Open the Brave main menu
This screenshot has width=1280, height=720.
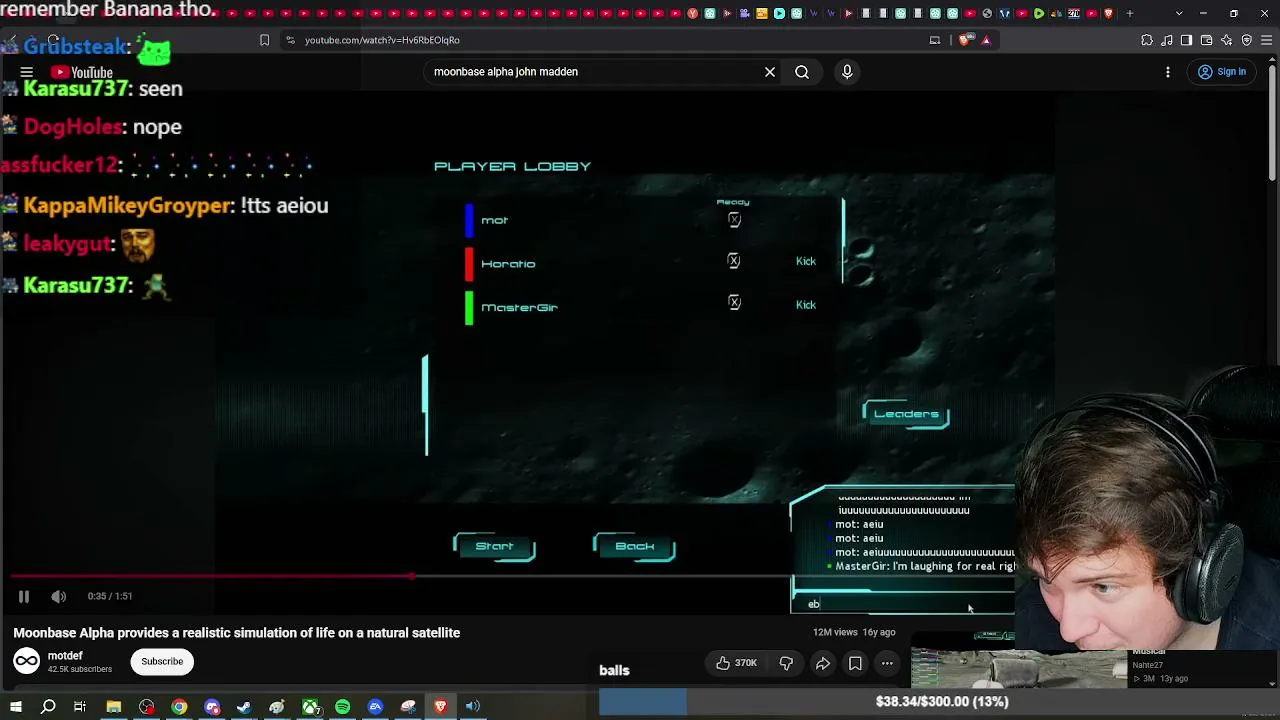click(1267, 40)
